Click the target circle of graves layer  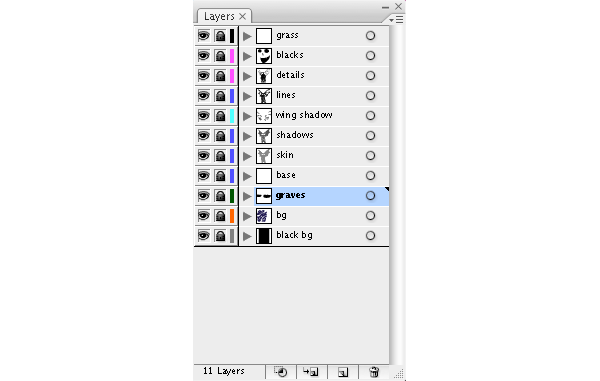(x=370, y=196)
